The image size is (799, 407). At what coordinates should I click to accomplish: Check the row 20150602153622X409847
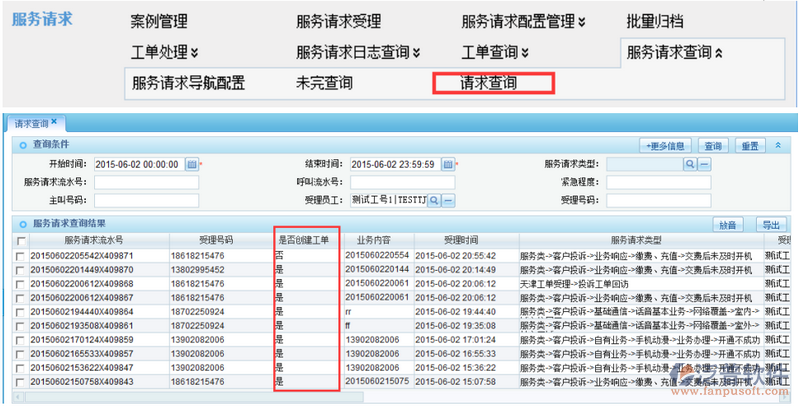(20, 368)
